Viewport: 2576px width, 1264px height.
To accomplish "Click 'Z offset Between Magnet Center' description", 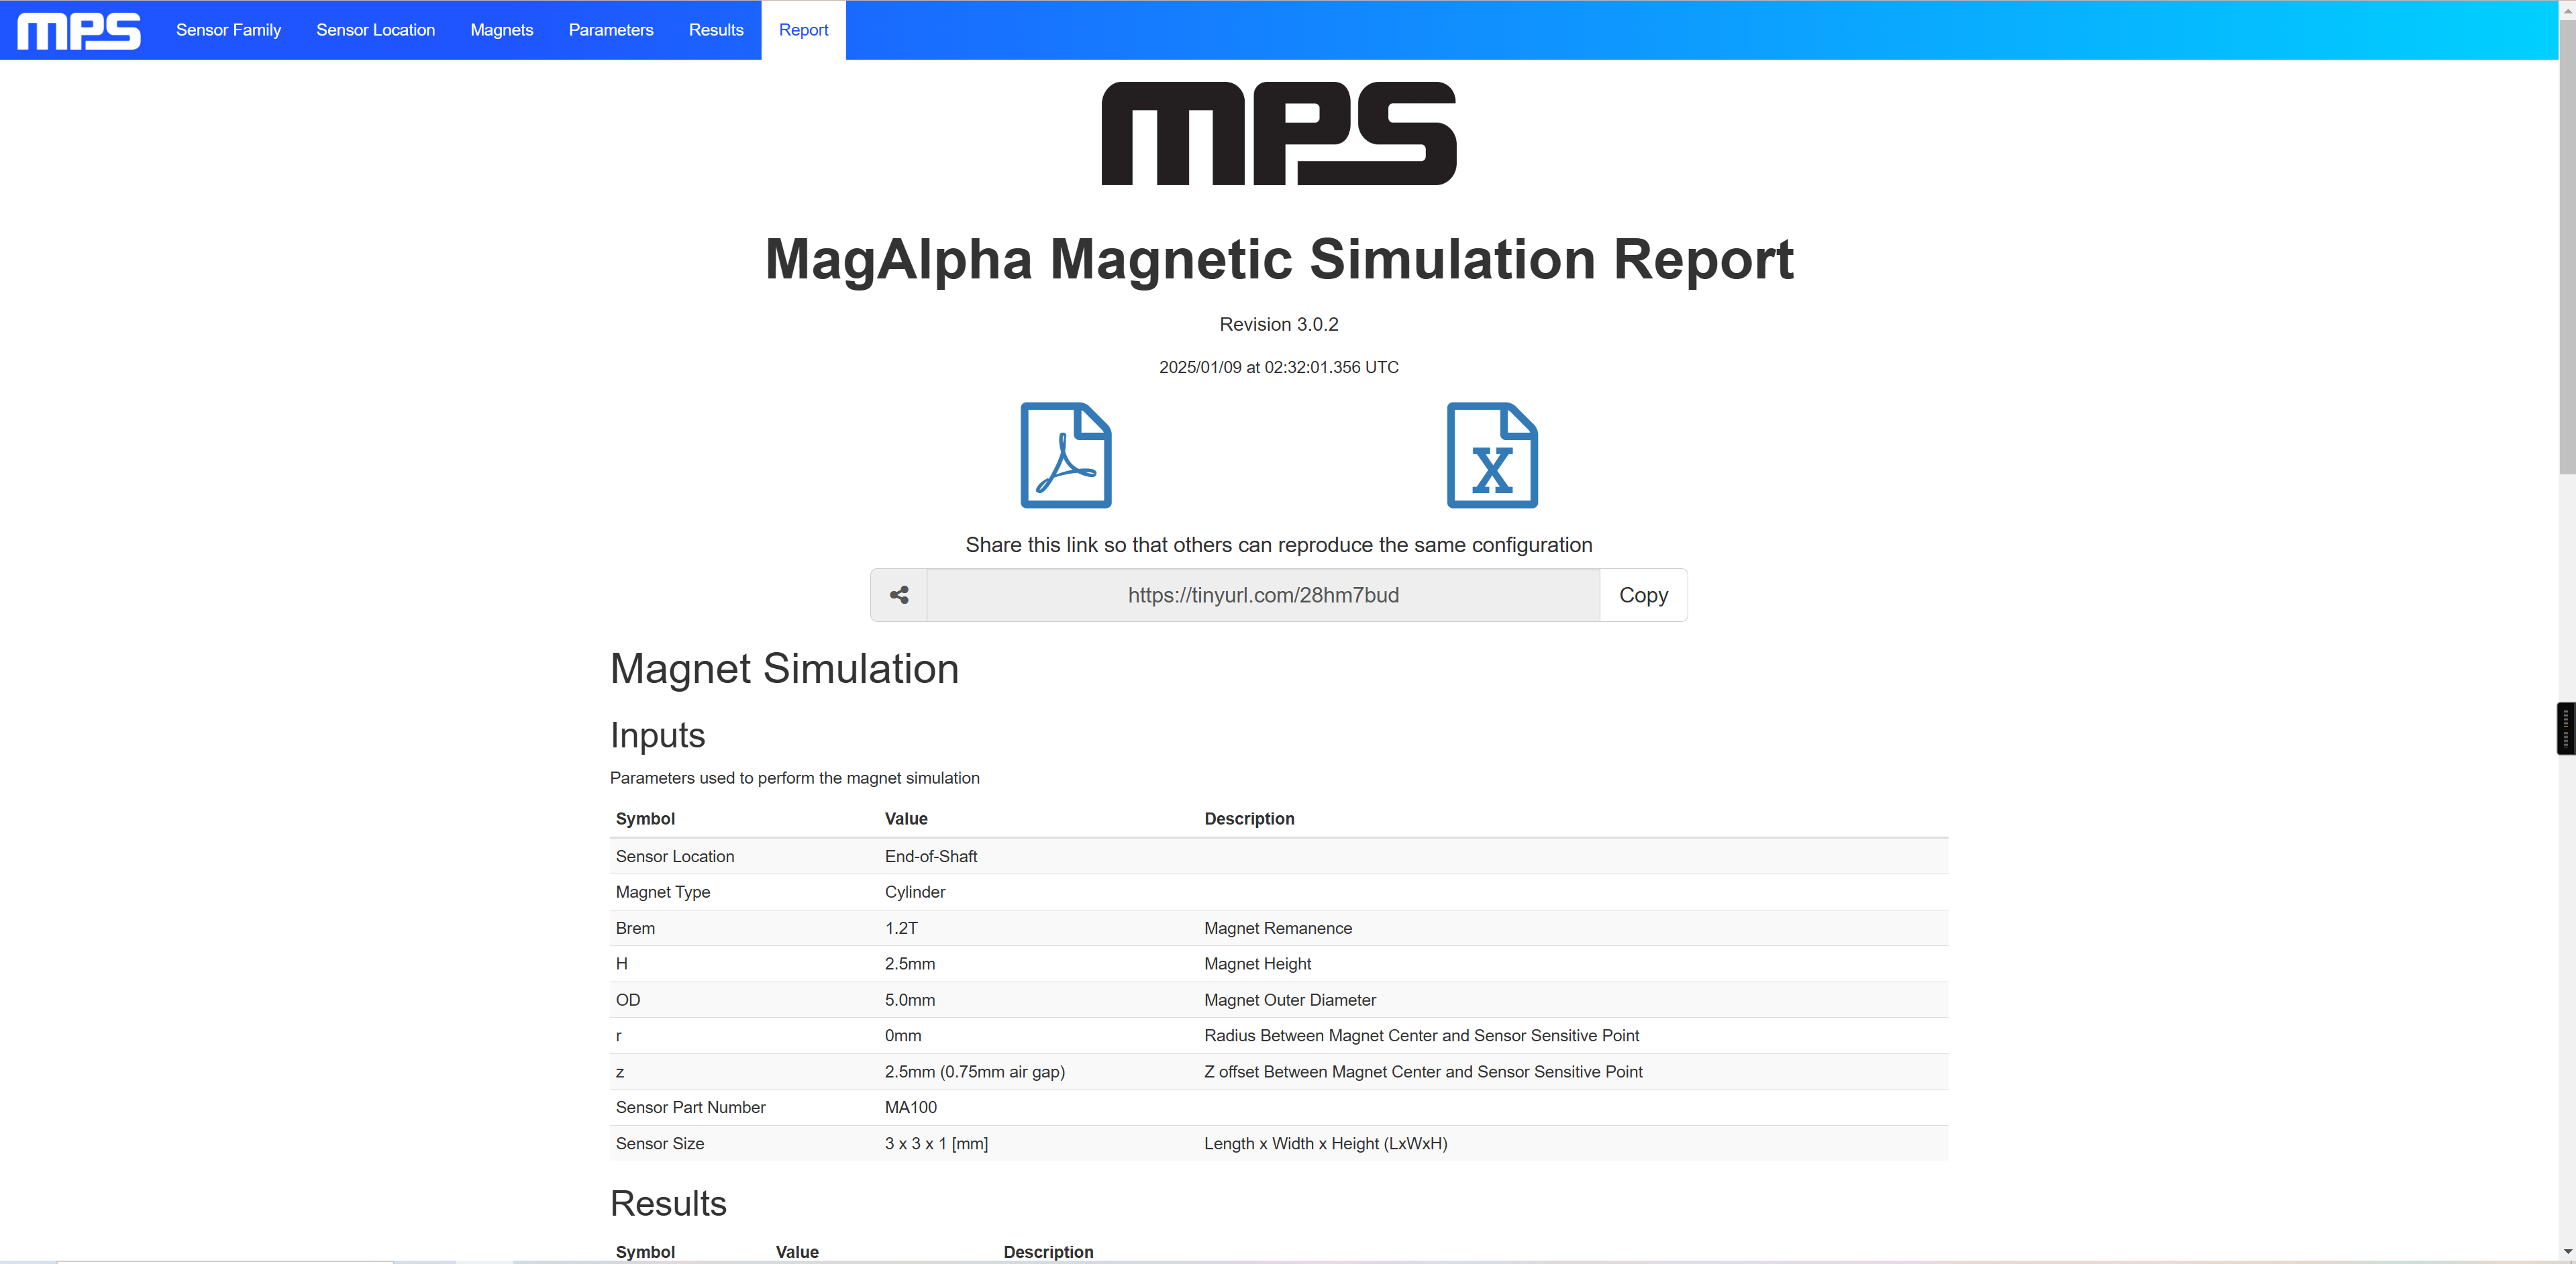I will [x=1423, y=1072].
